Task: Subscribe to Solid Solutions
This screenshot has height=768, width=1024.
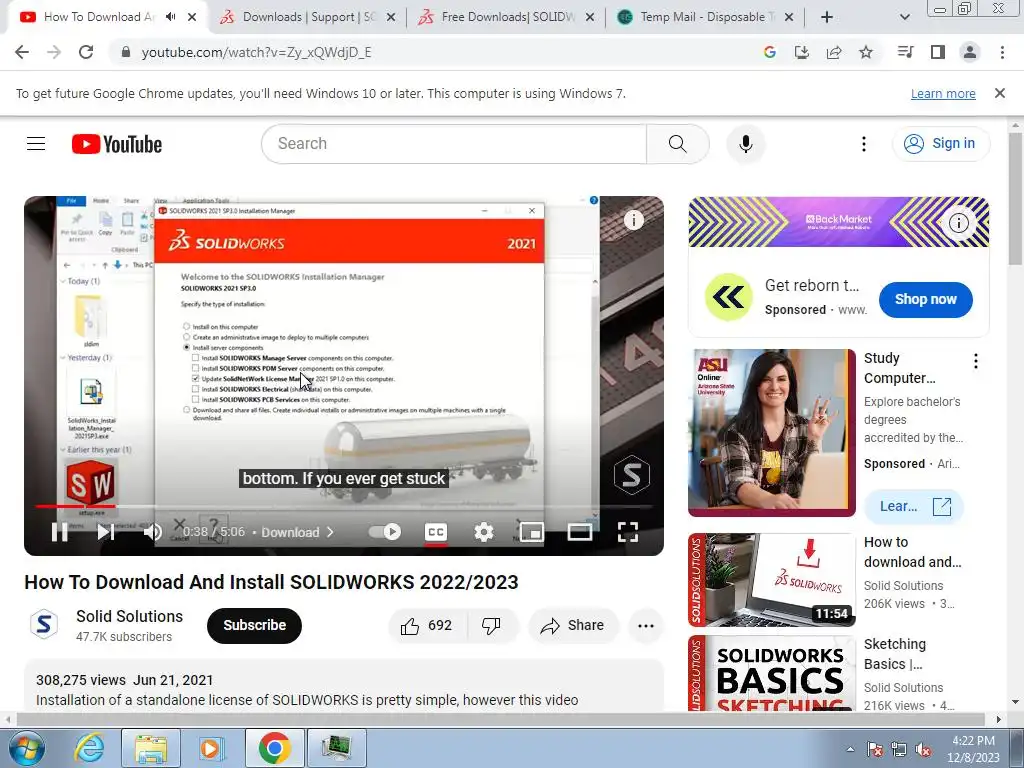Action: click(254, 626)
